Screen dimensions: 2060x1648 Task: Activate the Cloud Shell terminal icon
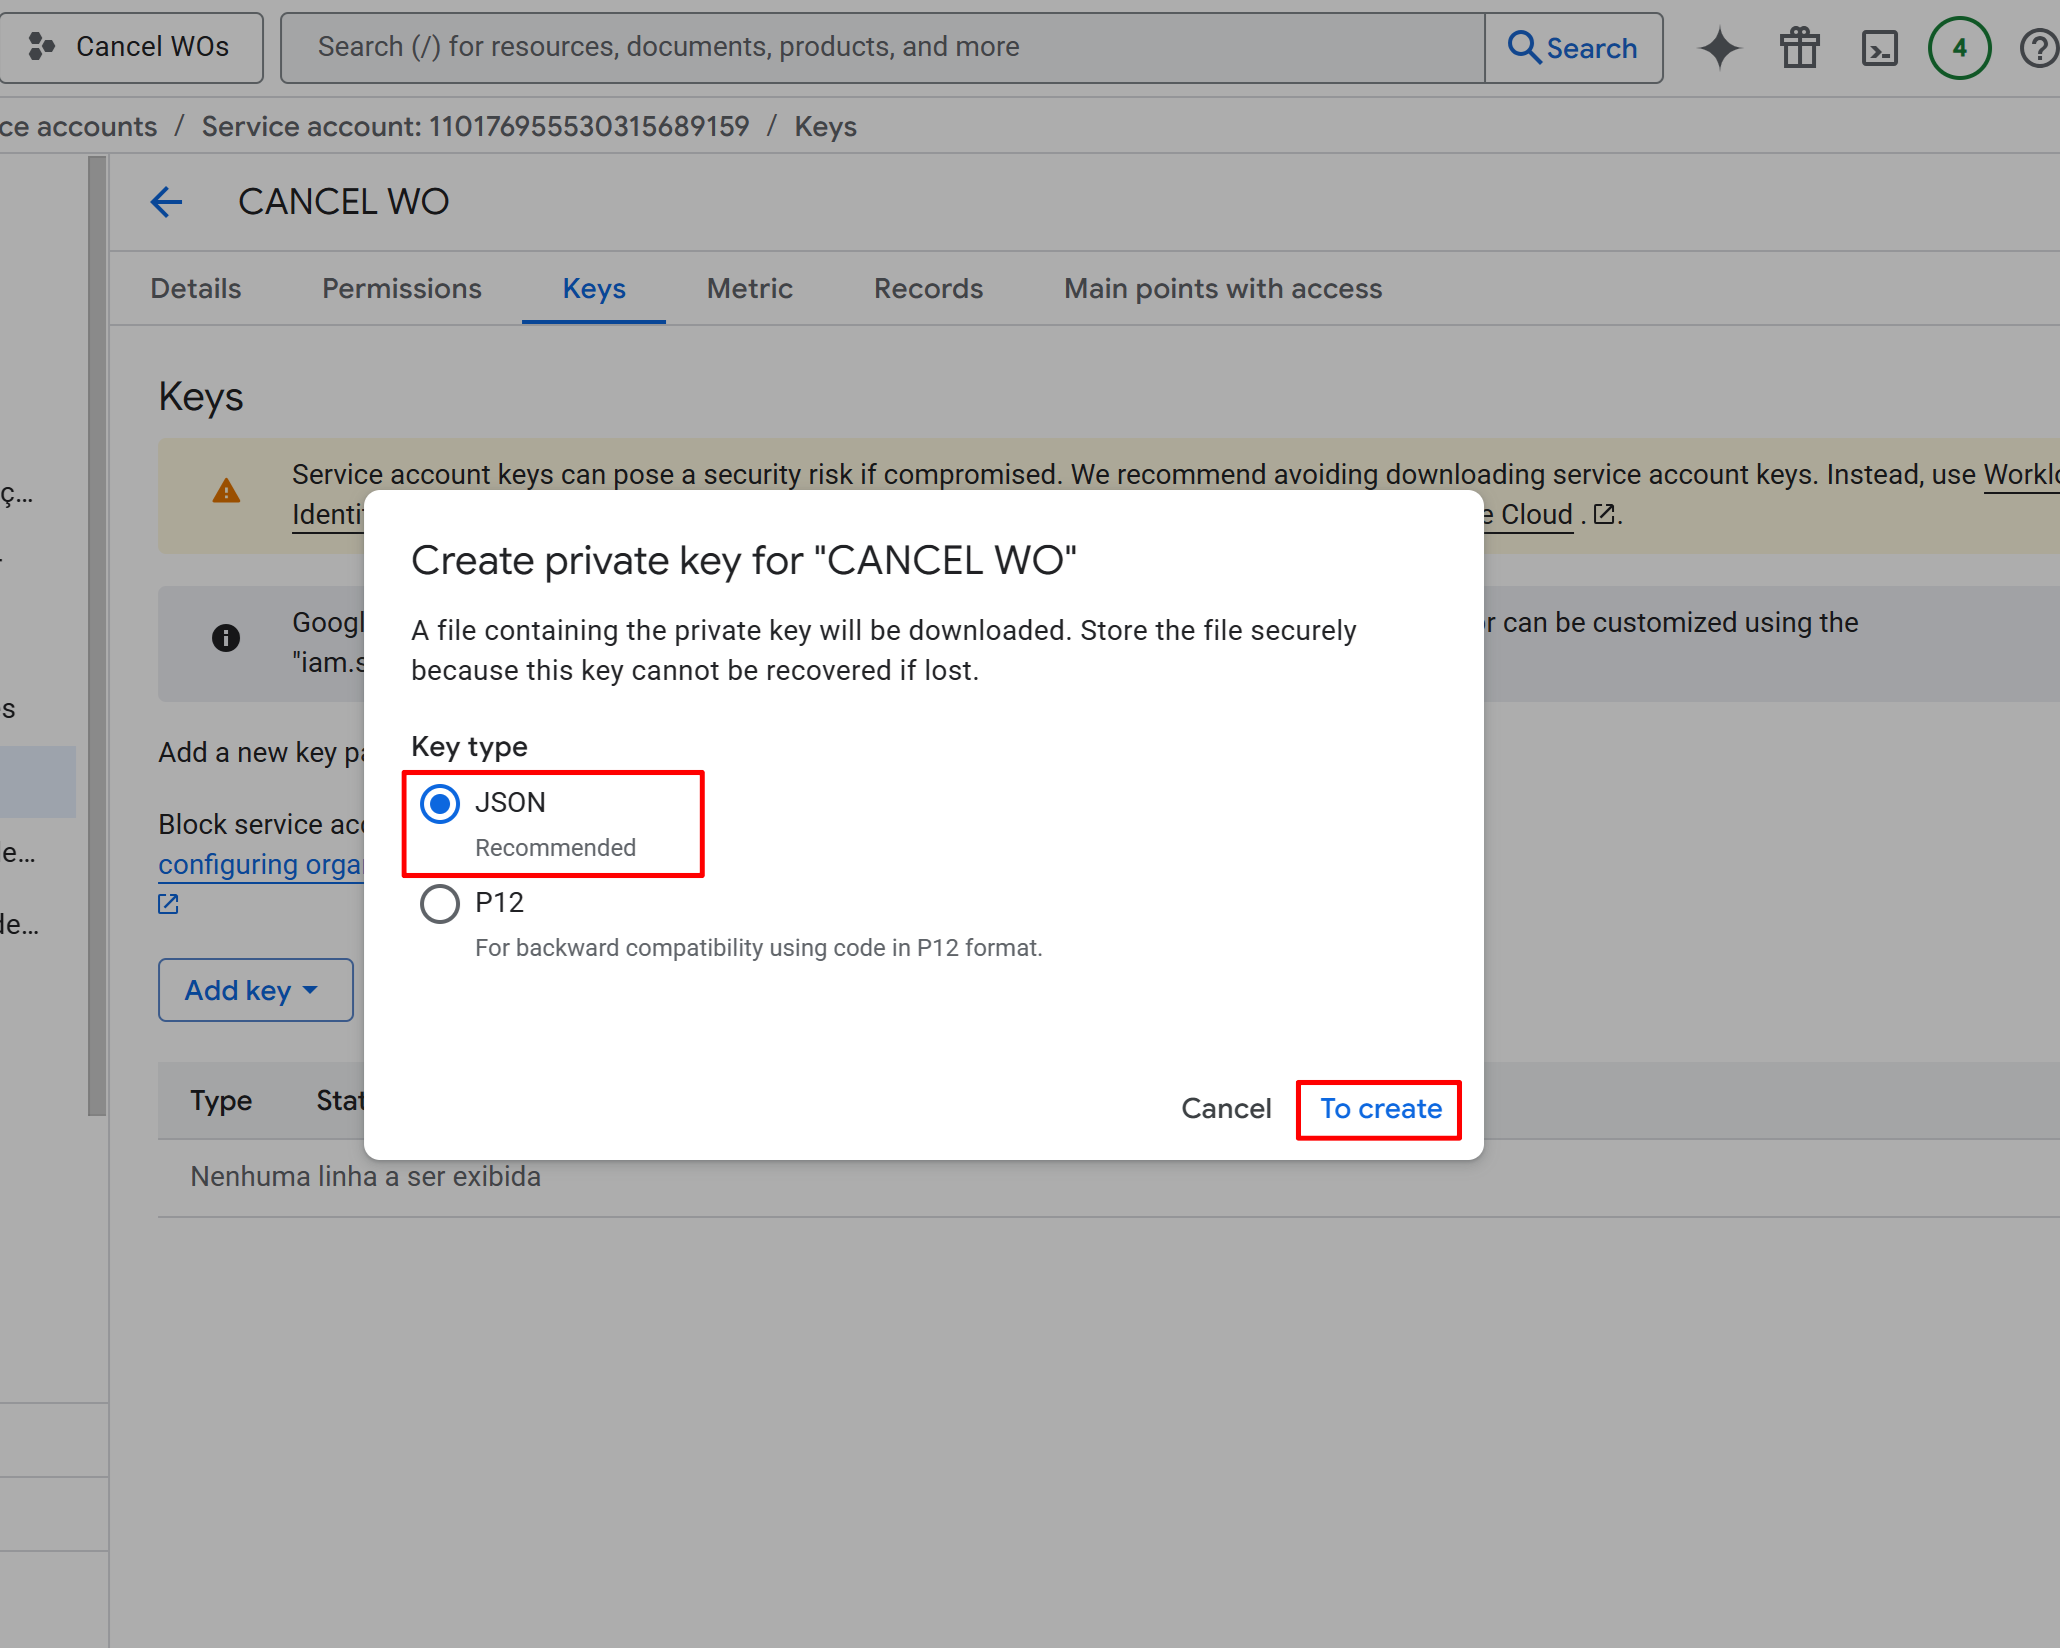click(1879, 48)
